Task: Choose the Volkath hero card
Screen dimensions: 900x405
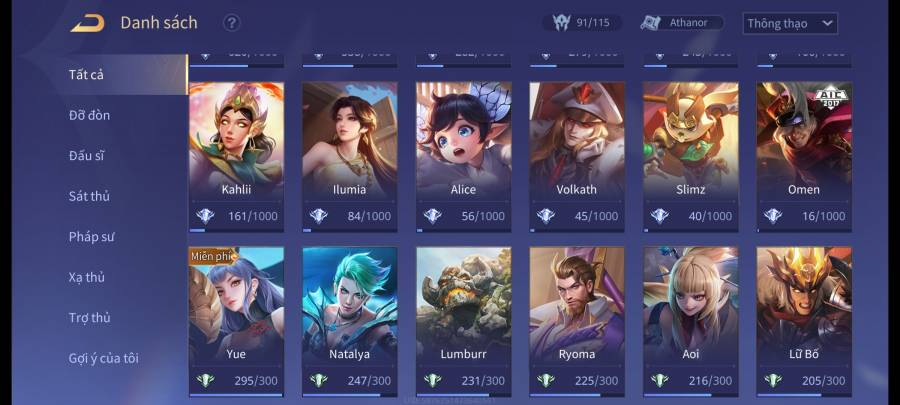Action: [x=577, y=157]
